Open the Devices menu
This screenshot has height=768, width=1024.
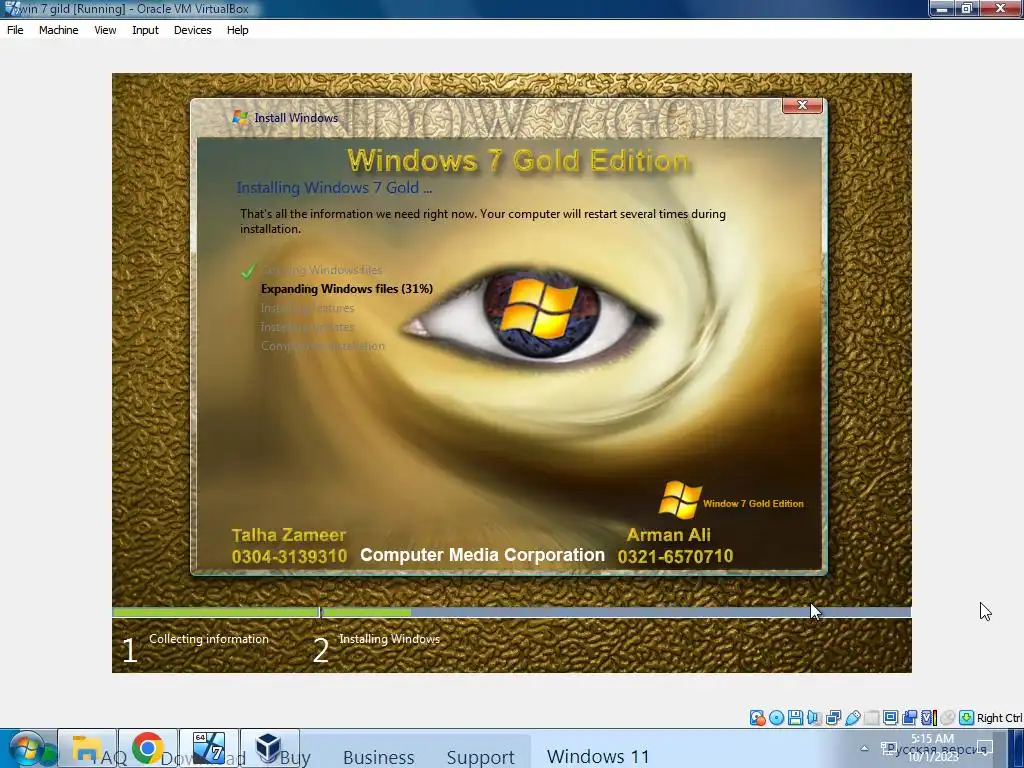tap(192, 30)
